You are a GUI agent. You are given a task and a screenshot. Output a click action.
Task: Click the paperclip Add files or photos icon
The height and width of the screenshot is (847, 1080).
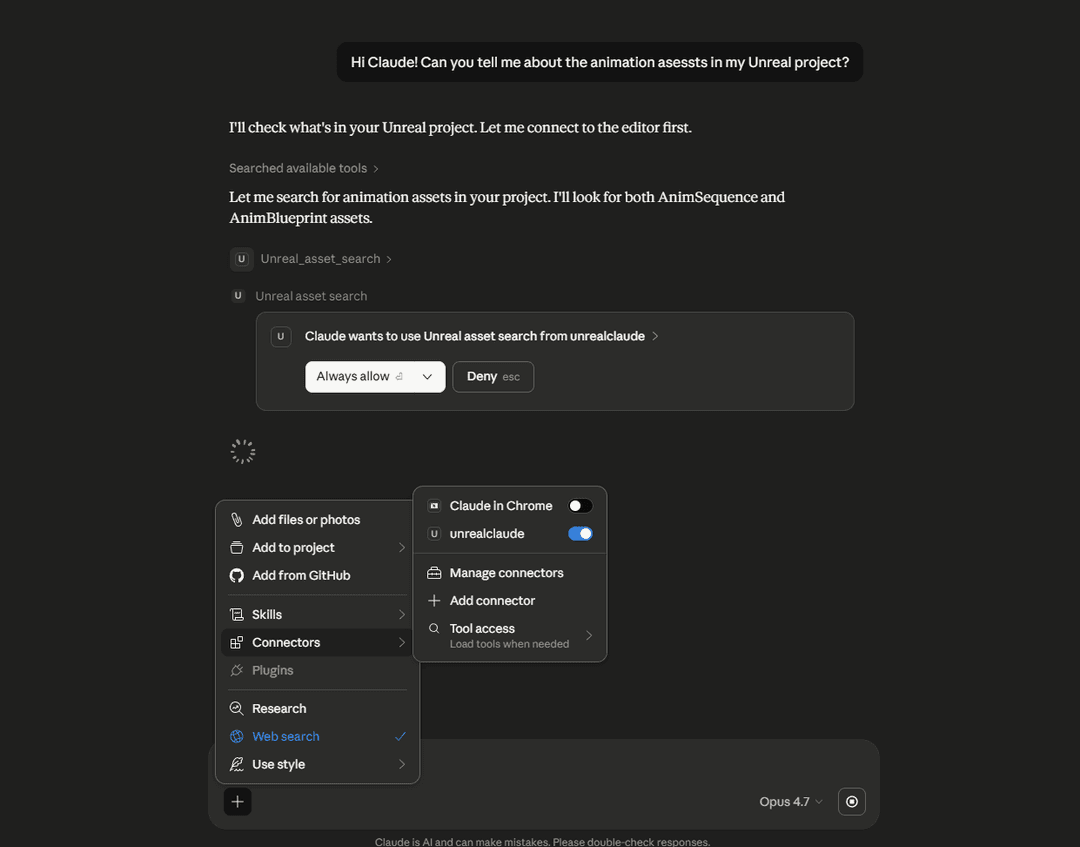click(236, 520)
